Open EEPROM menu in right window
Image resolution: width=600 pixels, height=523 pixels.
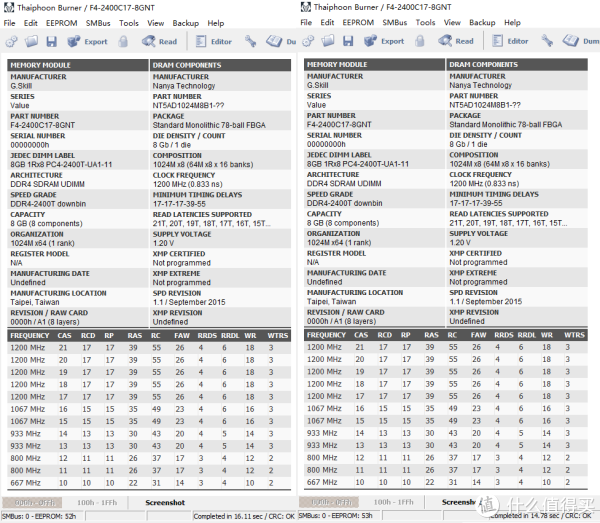coord(358,23)
